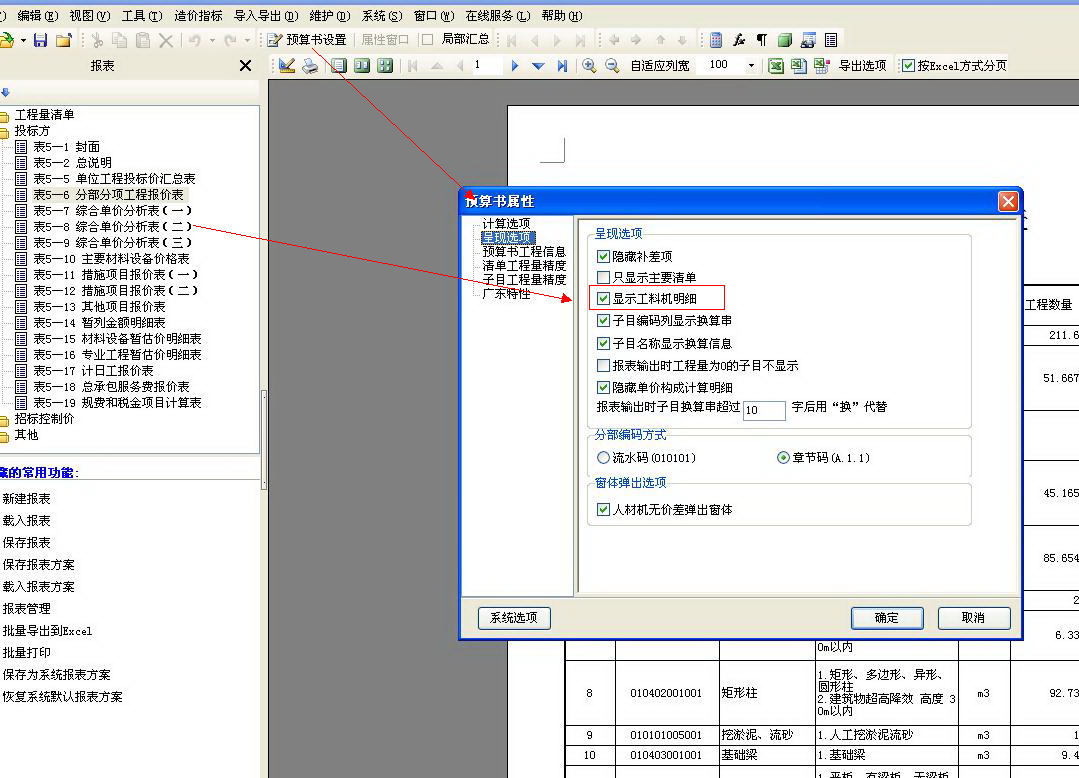Open the 造价指标 menu
Image resolution: width=1079 pixels, height=778 pixels.
click(198, 15)
